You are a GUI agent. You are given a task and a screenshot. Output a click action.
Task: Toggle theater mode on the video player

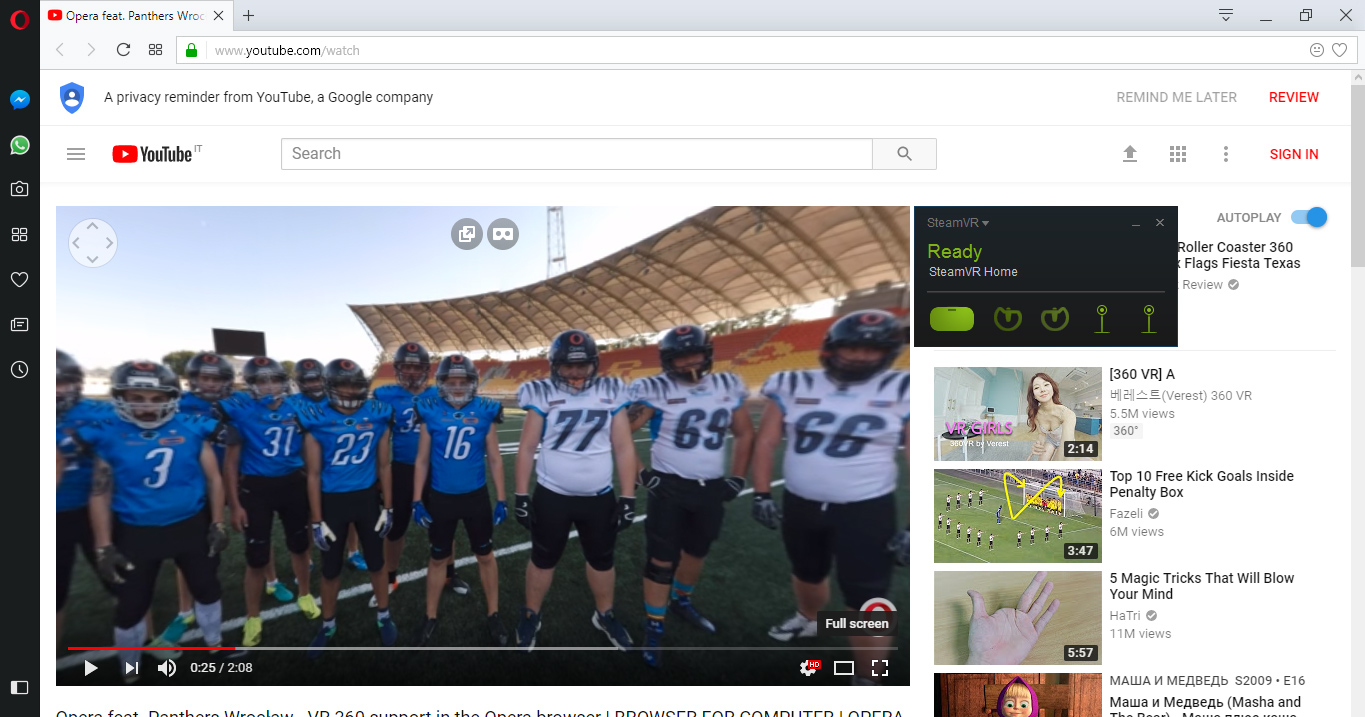pyautogui.click(x=843, y=668)
